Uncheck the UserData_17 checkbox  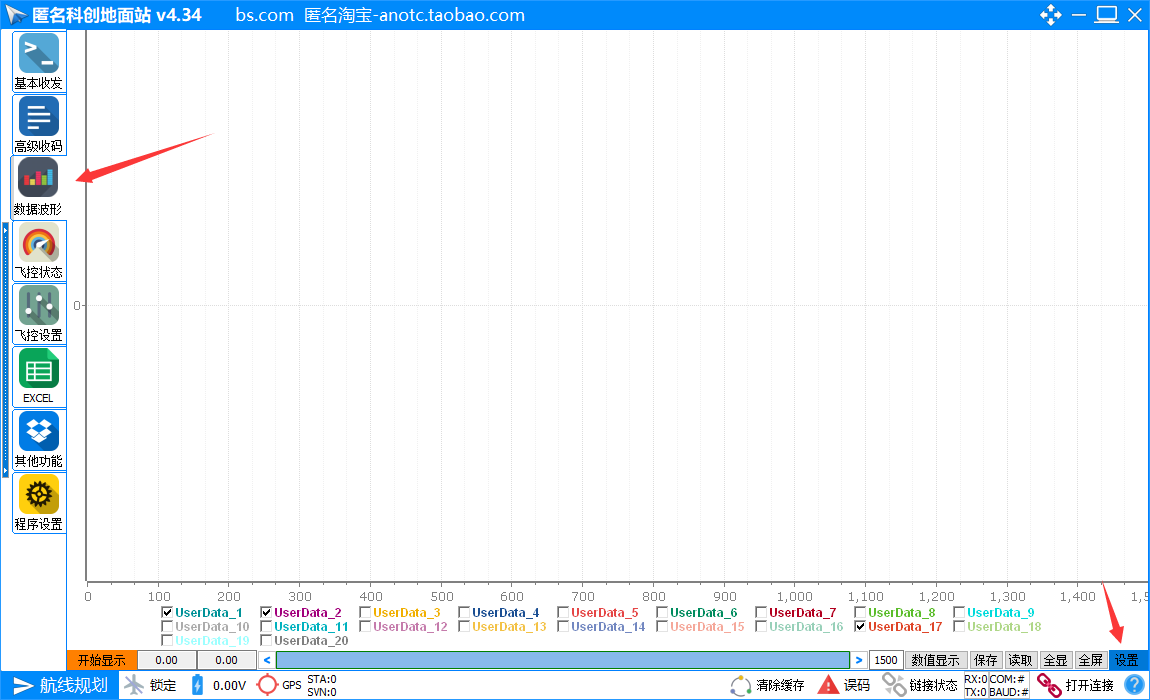[860, 627]
